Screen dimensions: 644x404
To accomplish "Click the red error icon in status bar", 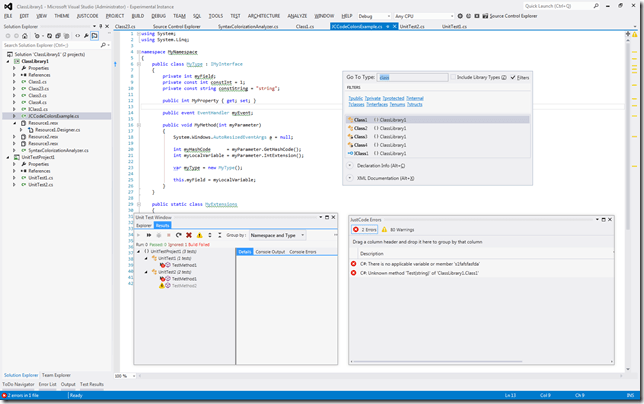I will 5,395.
